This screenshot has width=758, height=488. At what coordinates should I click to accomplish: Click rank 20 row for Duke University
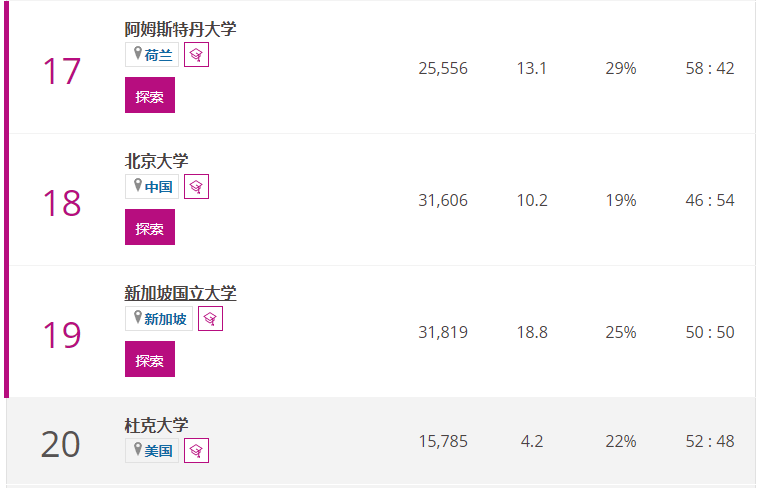[381, 441]
